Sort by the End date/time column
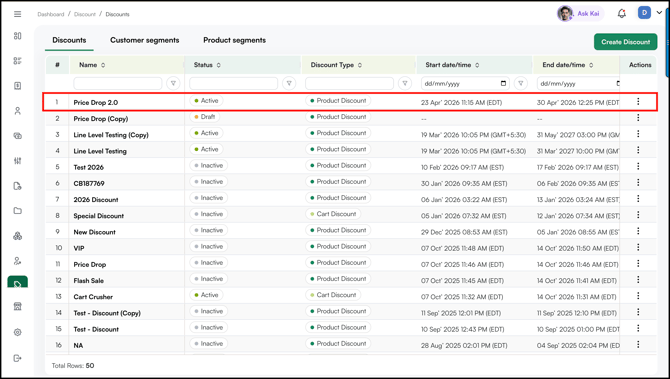 pyautogui.click(x=591, y=65)
